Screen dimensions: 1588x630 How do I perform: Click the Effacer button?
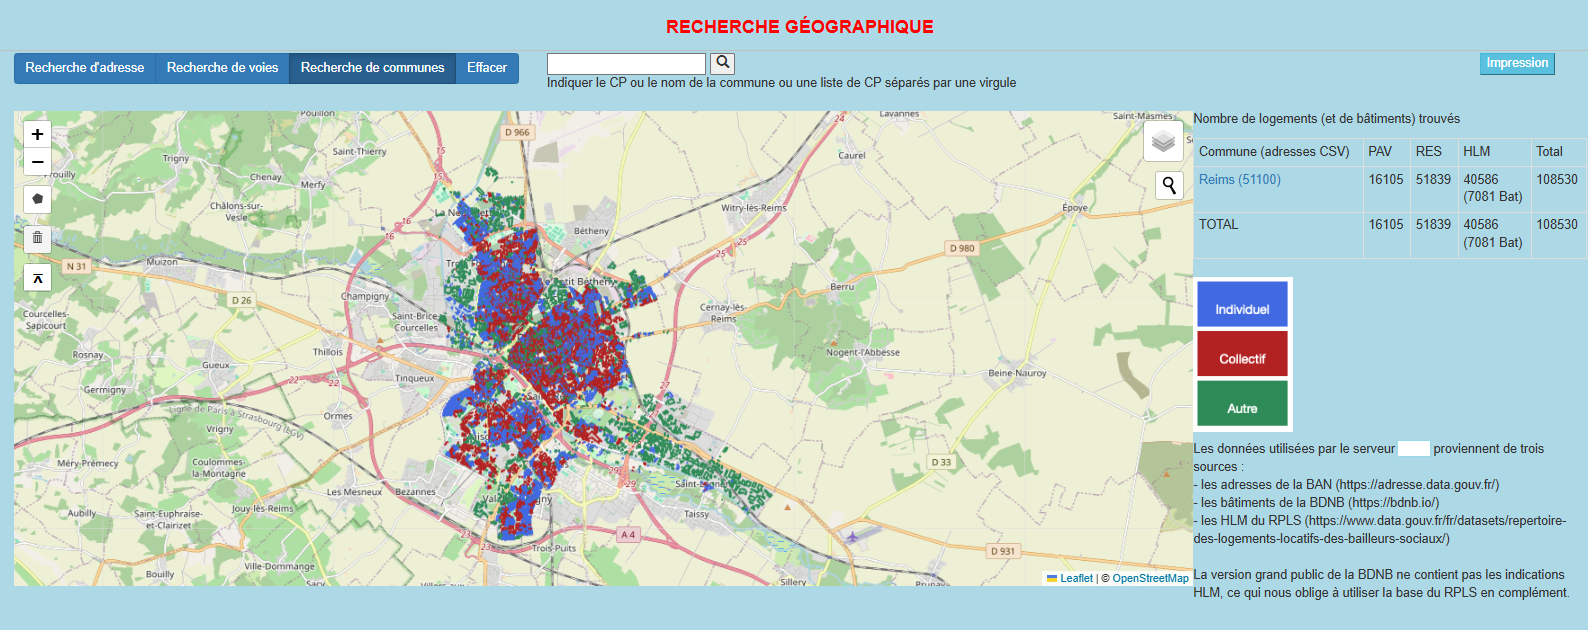coord(487,68)
